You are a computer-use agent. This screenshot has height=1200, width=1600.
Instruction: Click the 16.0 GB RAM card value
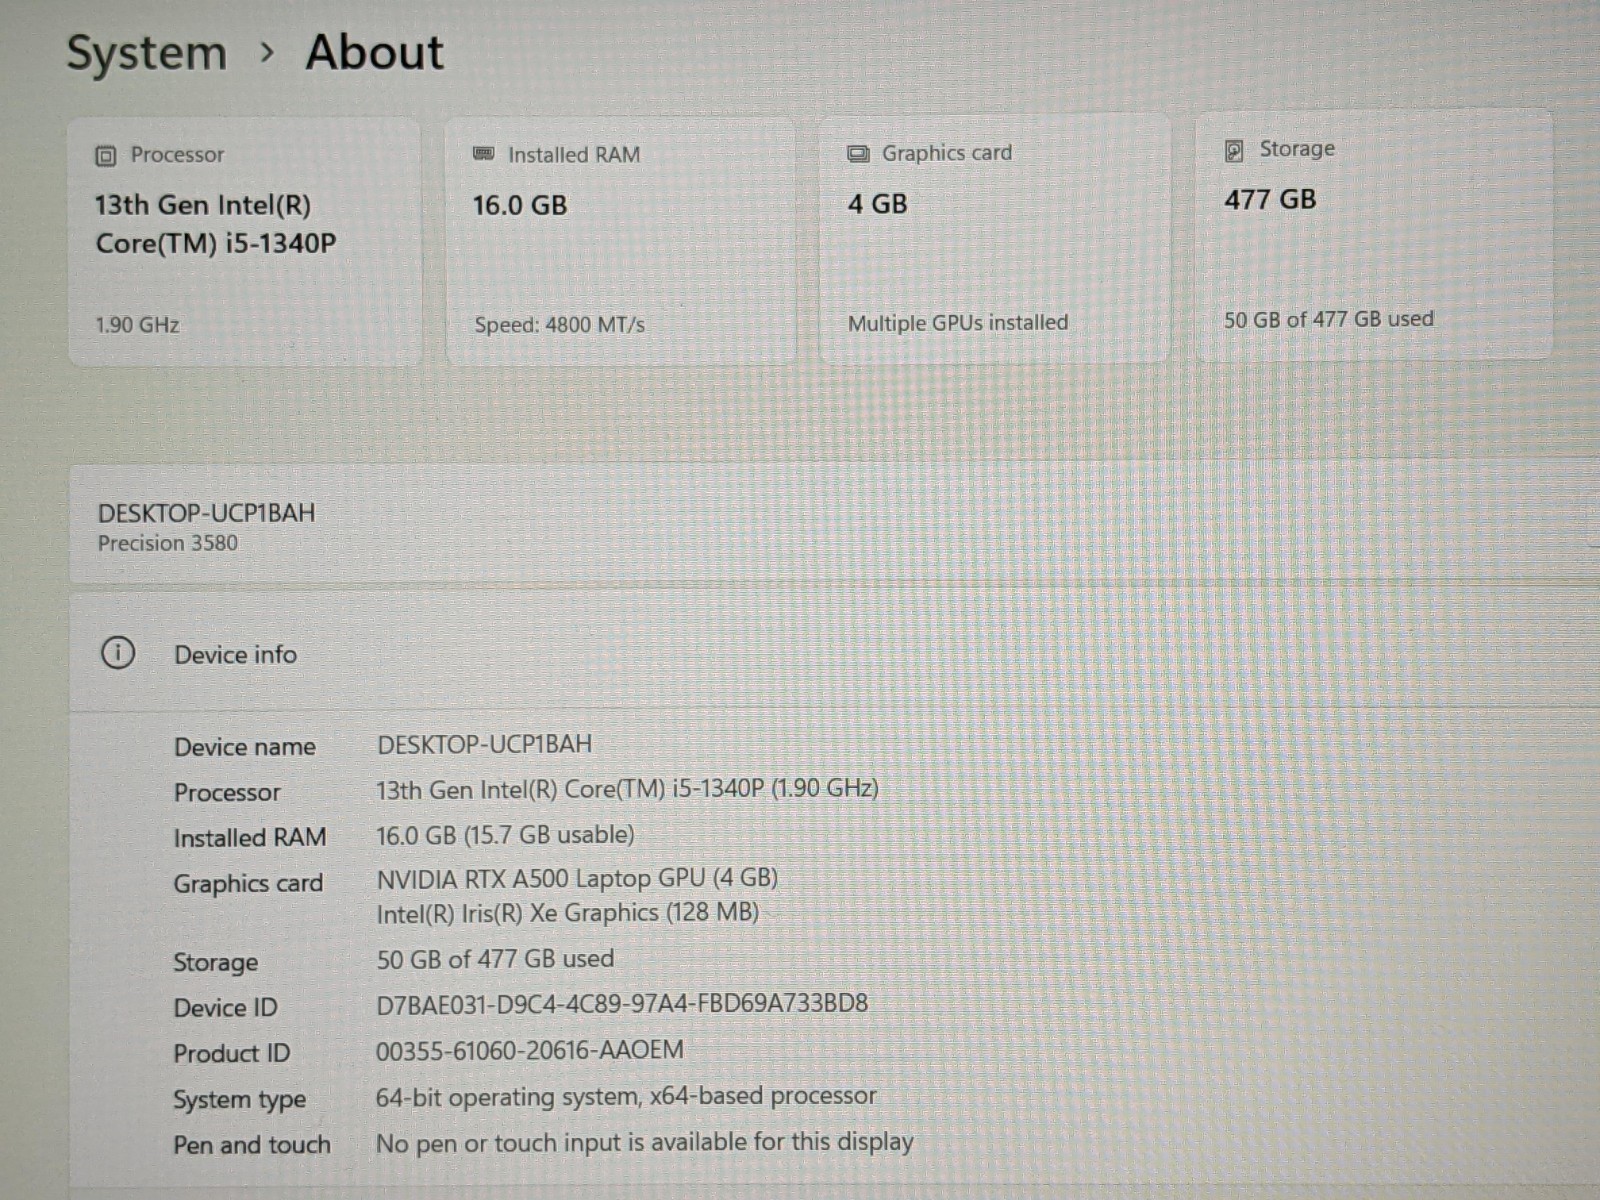click(x=520, y=206)
